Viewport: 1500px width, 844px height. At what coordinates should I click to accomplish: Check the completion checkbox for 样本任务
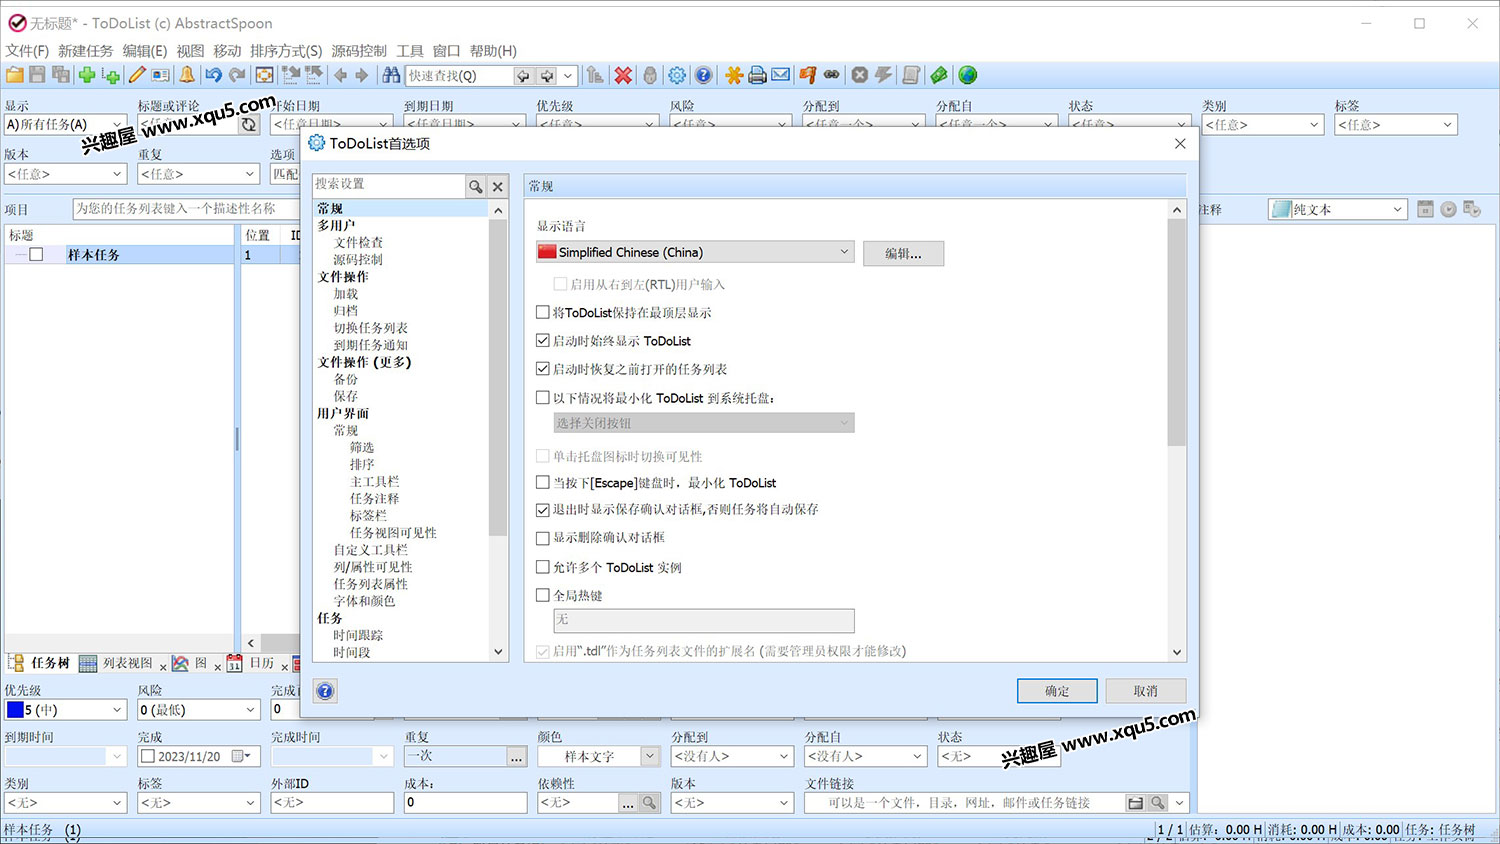36,255
